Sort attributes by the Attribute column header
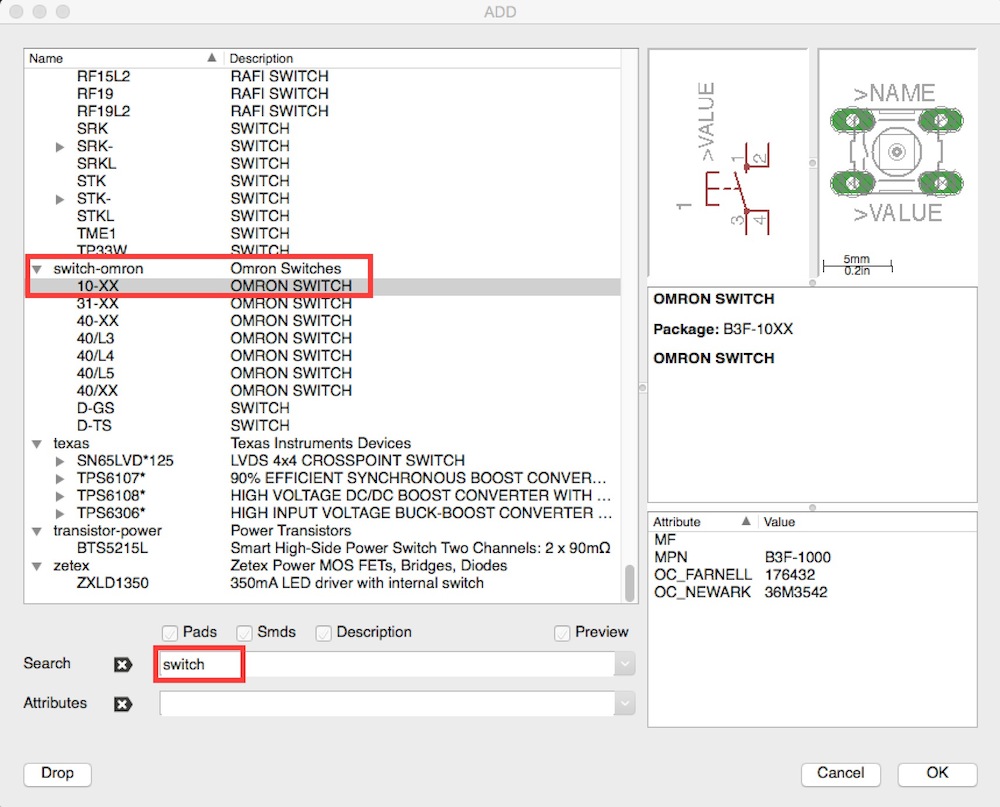 pos(702,522)
